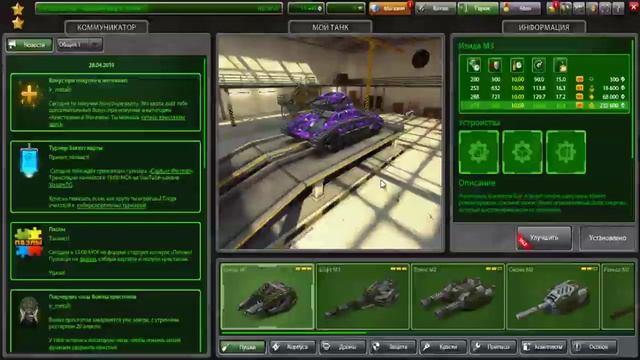Click the golden plus bonus news icon
The image size is (640, 360).
point(29,95)
